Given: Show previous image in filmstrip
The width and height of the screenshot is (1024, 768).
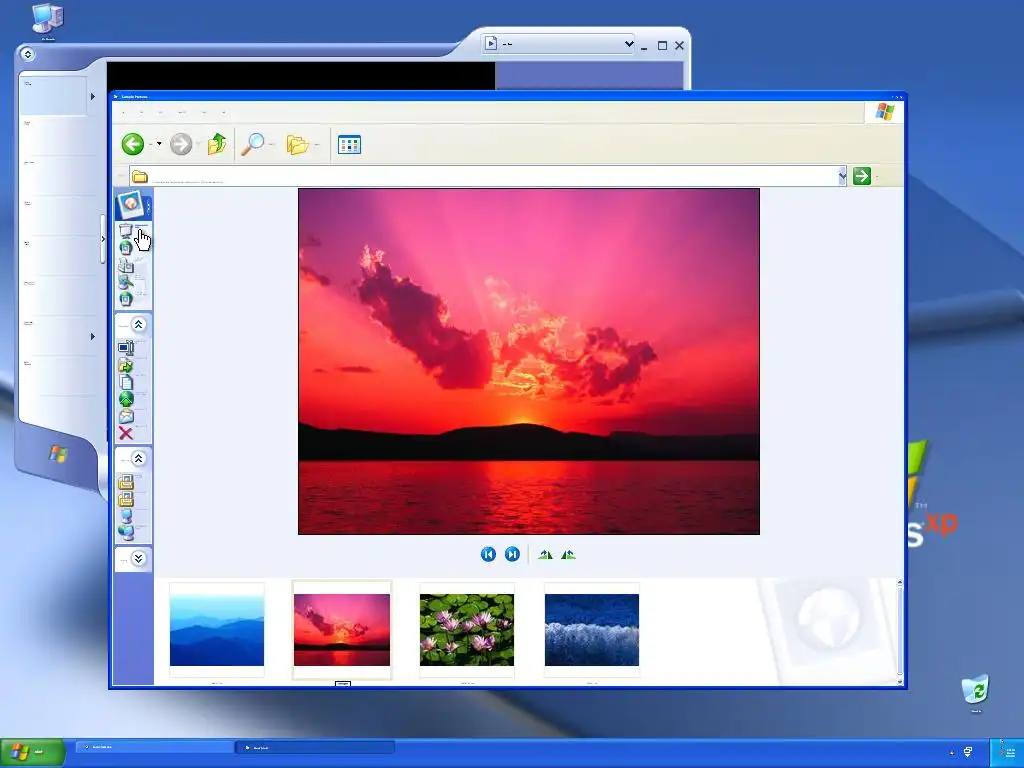Looking at the screenshot, I should (488, 554).
